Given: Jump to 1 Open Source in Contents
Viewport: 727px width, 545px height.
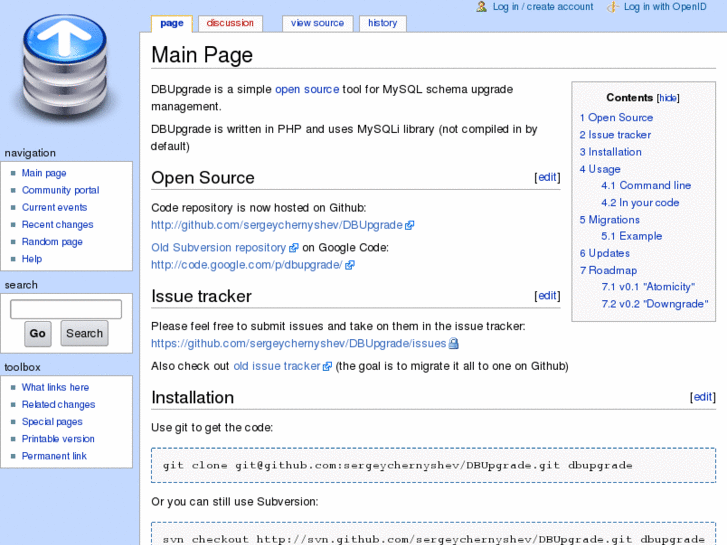Looking at the screenshot, I should (x=616, y=118).
